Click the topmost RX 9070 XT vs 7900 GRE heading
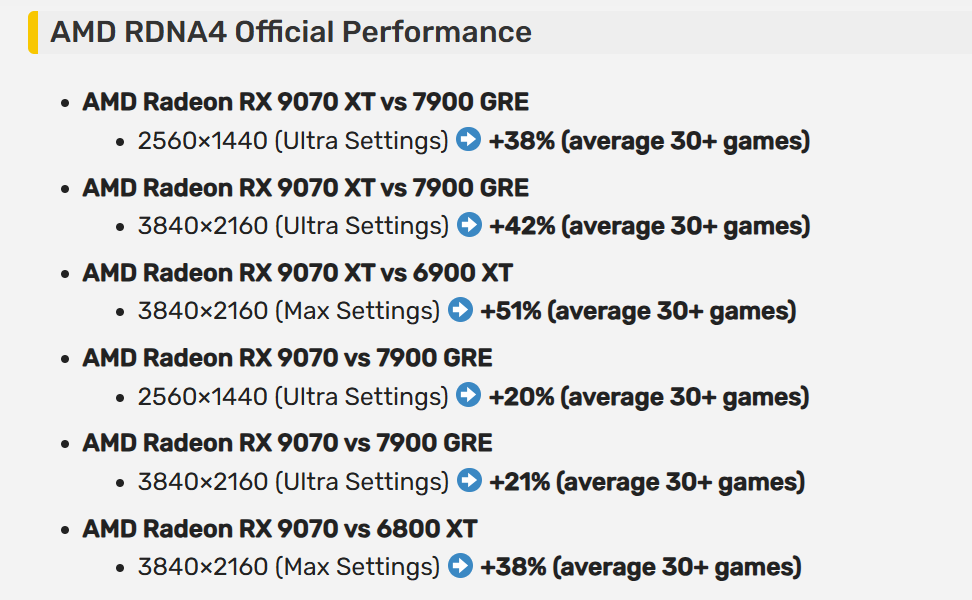972x600 pixels. [305, 102]
